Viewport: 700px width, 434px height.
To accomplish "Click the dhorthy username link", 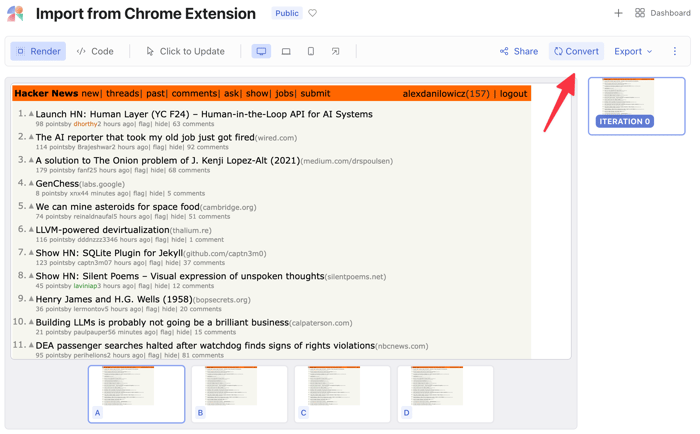I will tap(85, 124).
